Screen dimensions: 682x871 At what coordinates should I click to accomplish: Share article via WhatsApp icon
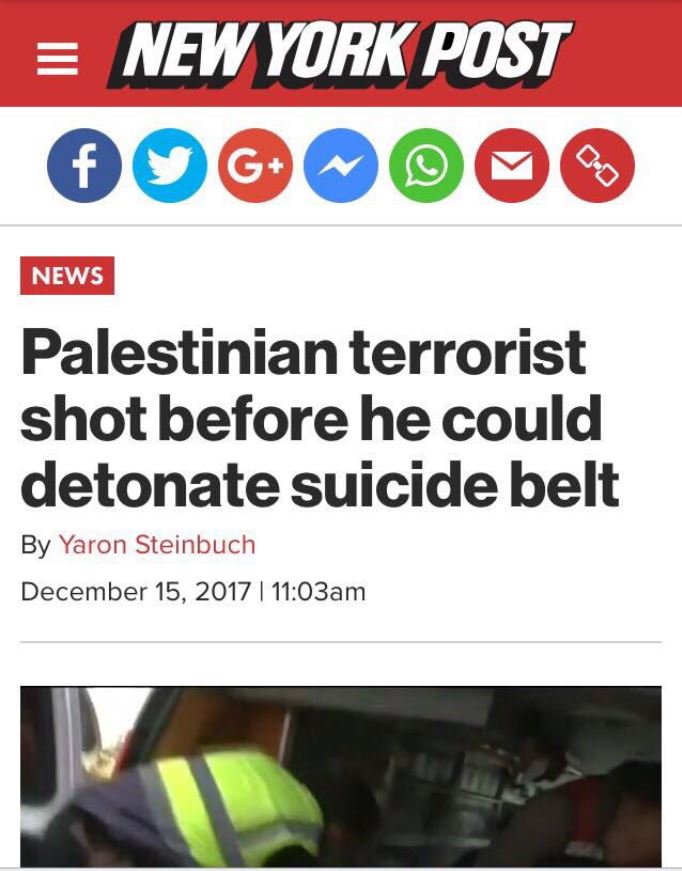click(x=427, y=166)
